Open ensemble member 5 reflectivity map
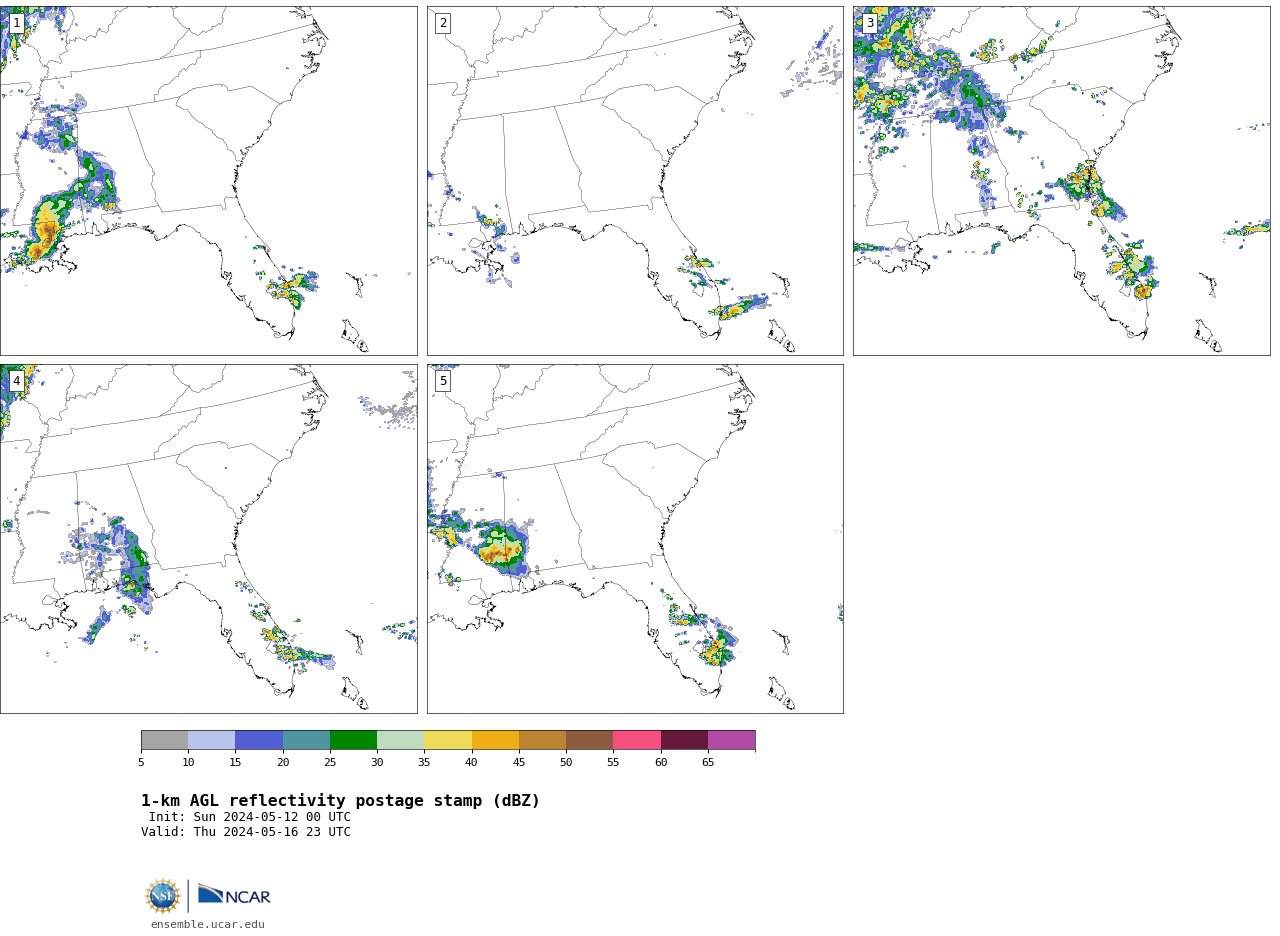Screen dimensions: 1280x936 pos(635,539)
